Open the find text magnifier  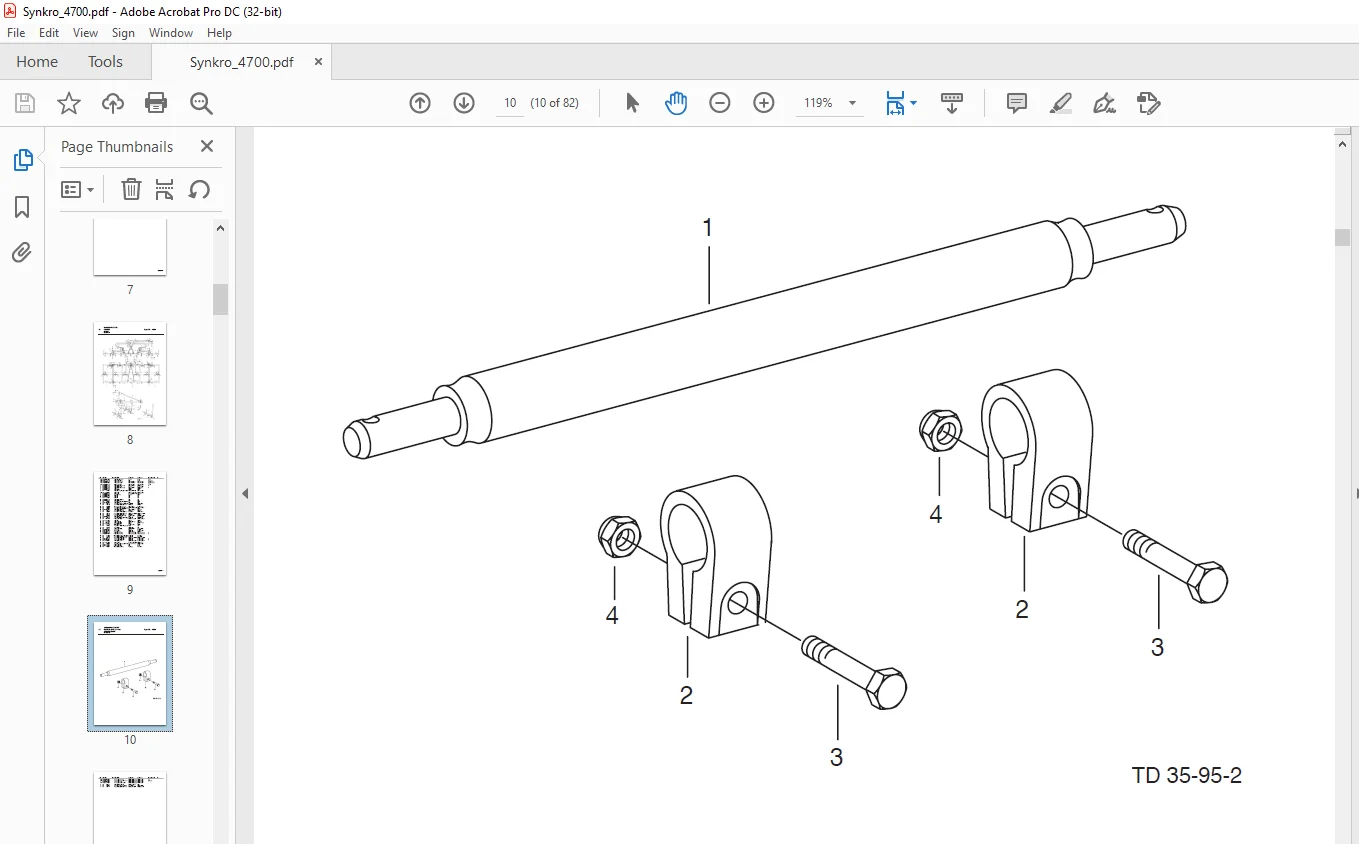201,103
